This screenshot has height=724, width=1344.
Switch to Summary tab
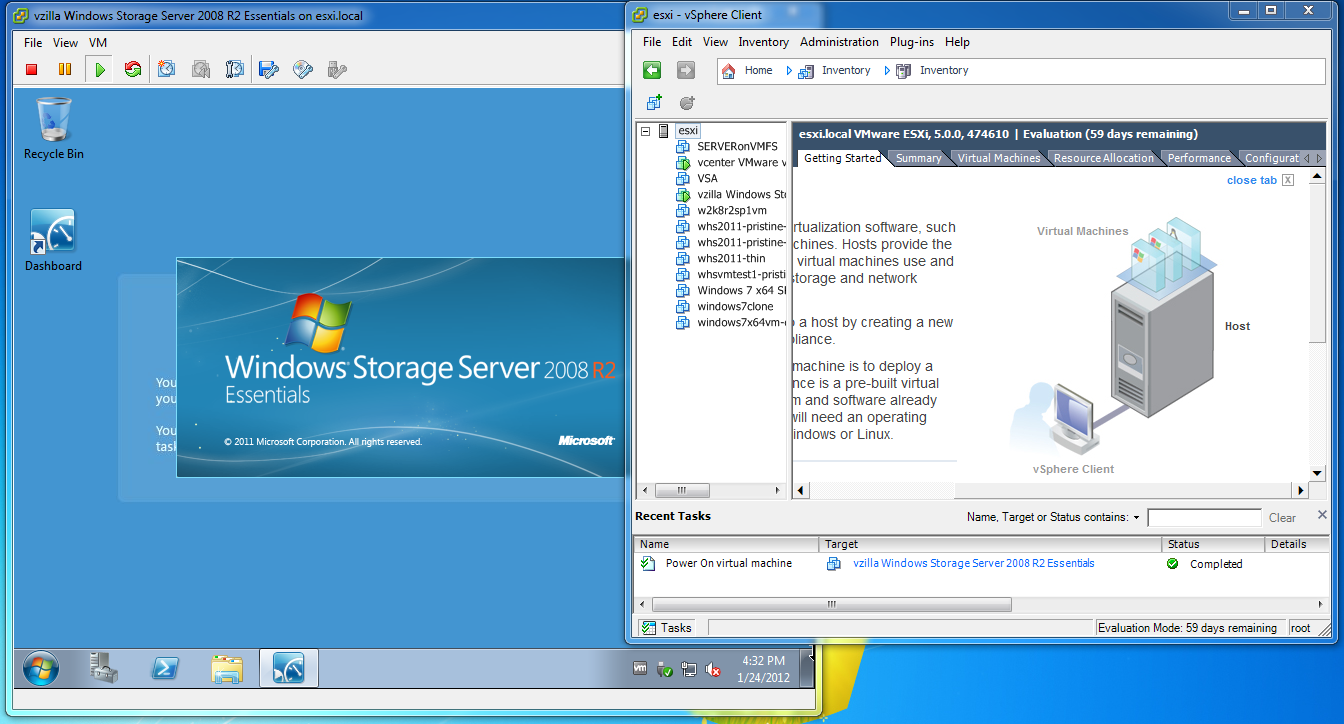(918, 158)
